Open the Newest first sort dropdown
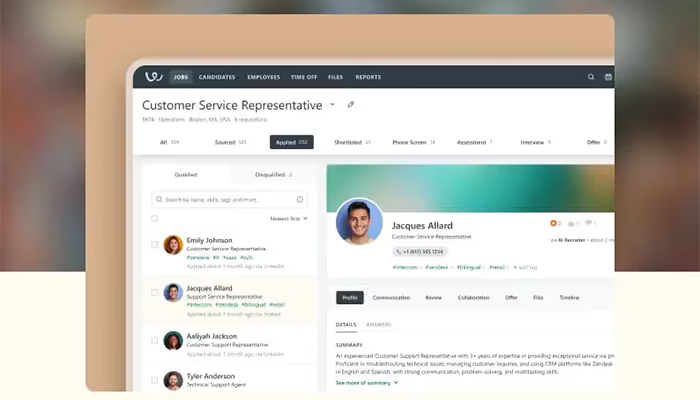The image size is (700, 400). point(288,219)
